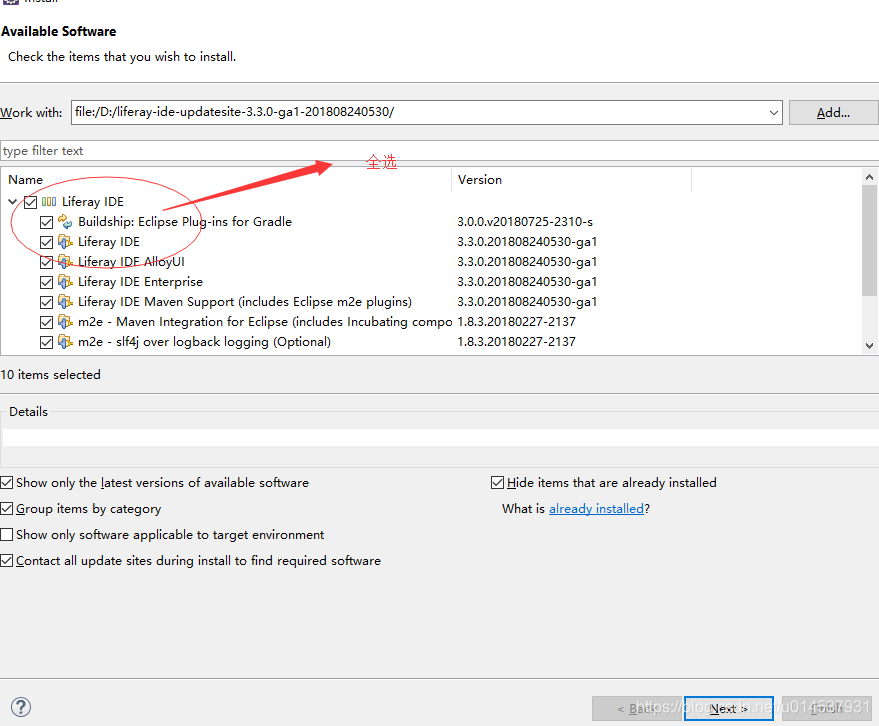Click the type filter text field
This screenshot has height=726, width=879.
[x=440, y=151]
